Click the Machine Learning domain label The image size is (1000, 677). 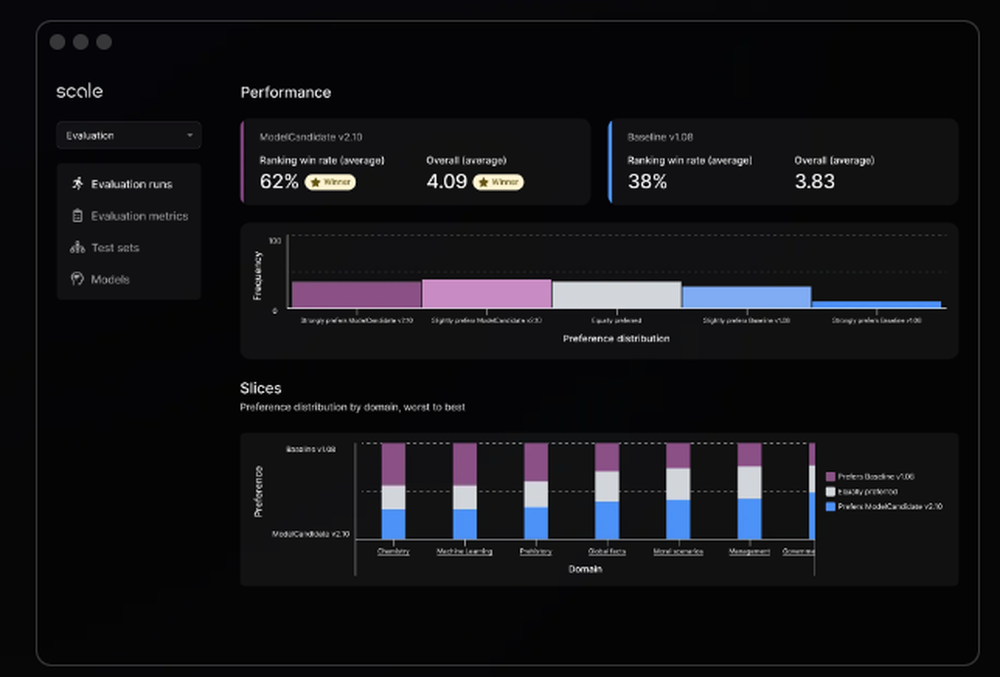tap(464, 551)
